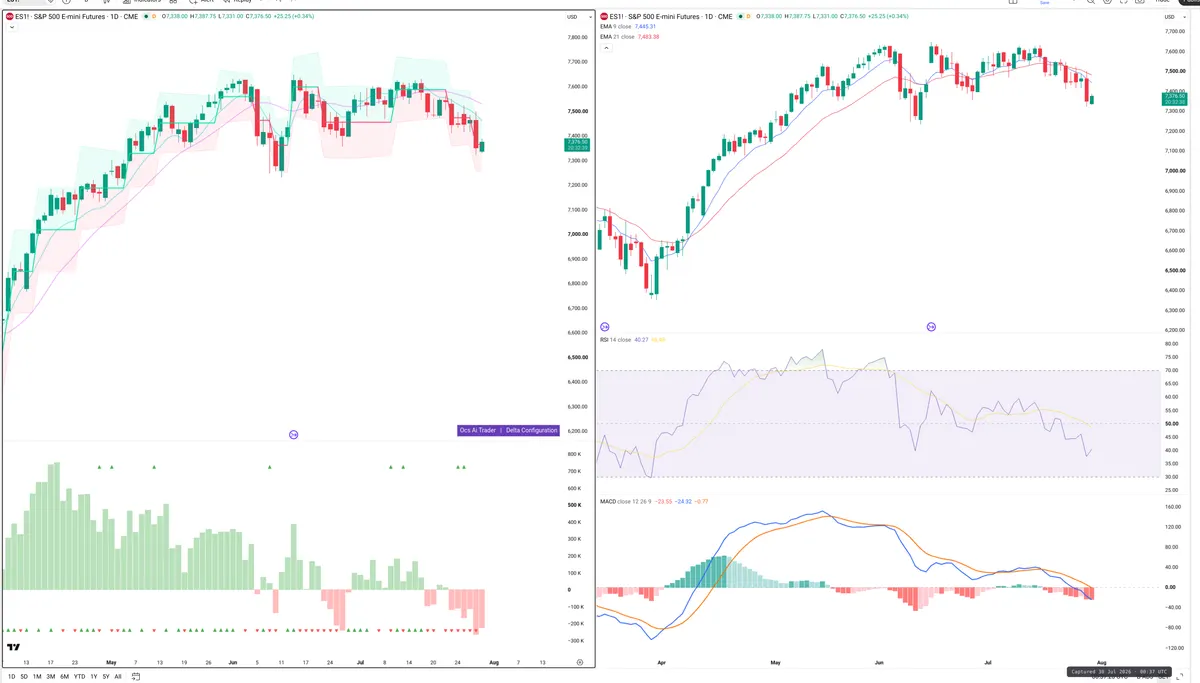Click the ES1! symbol logo on left chart
The image size is (1200, 683).
[x=9, y=17]
